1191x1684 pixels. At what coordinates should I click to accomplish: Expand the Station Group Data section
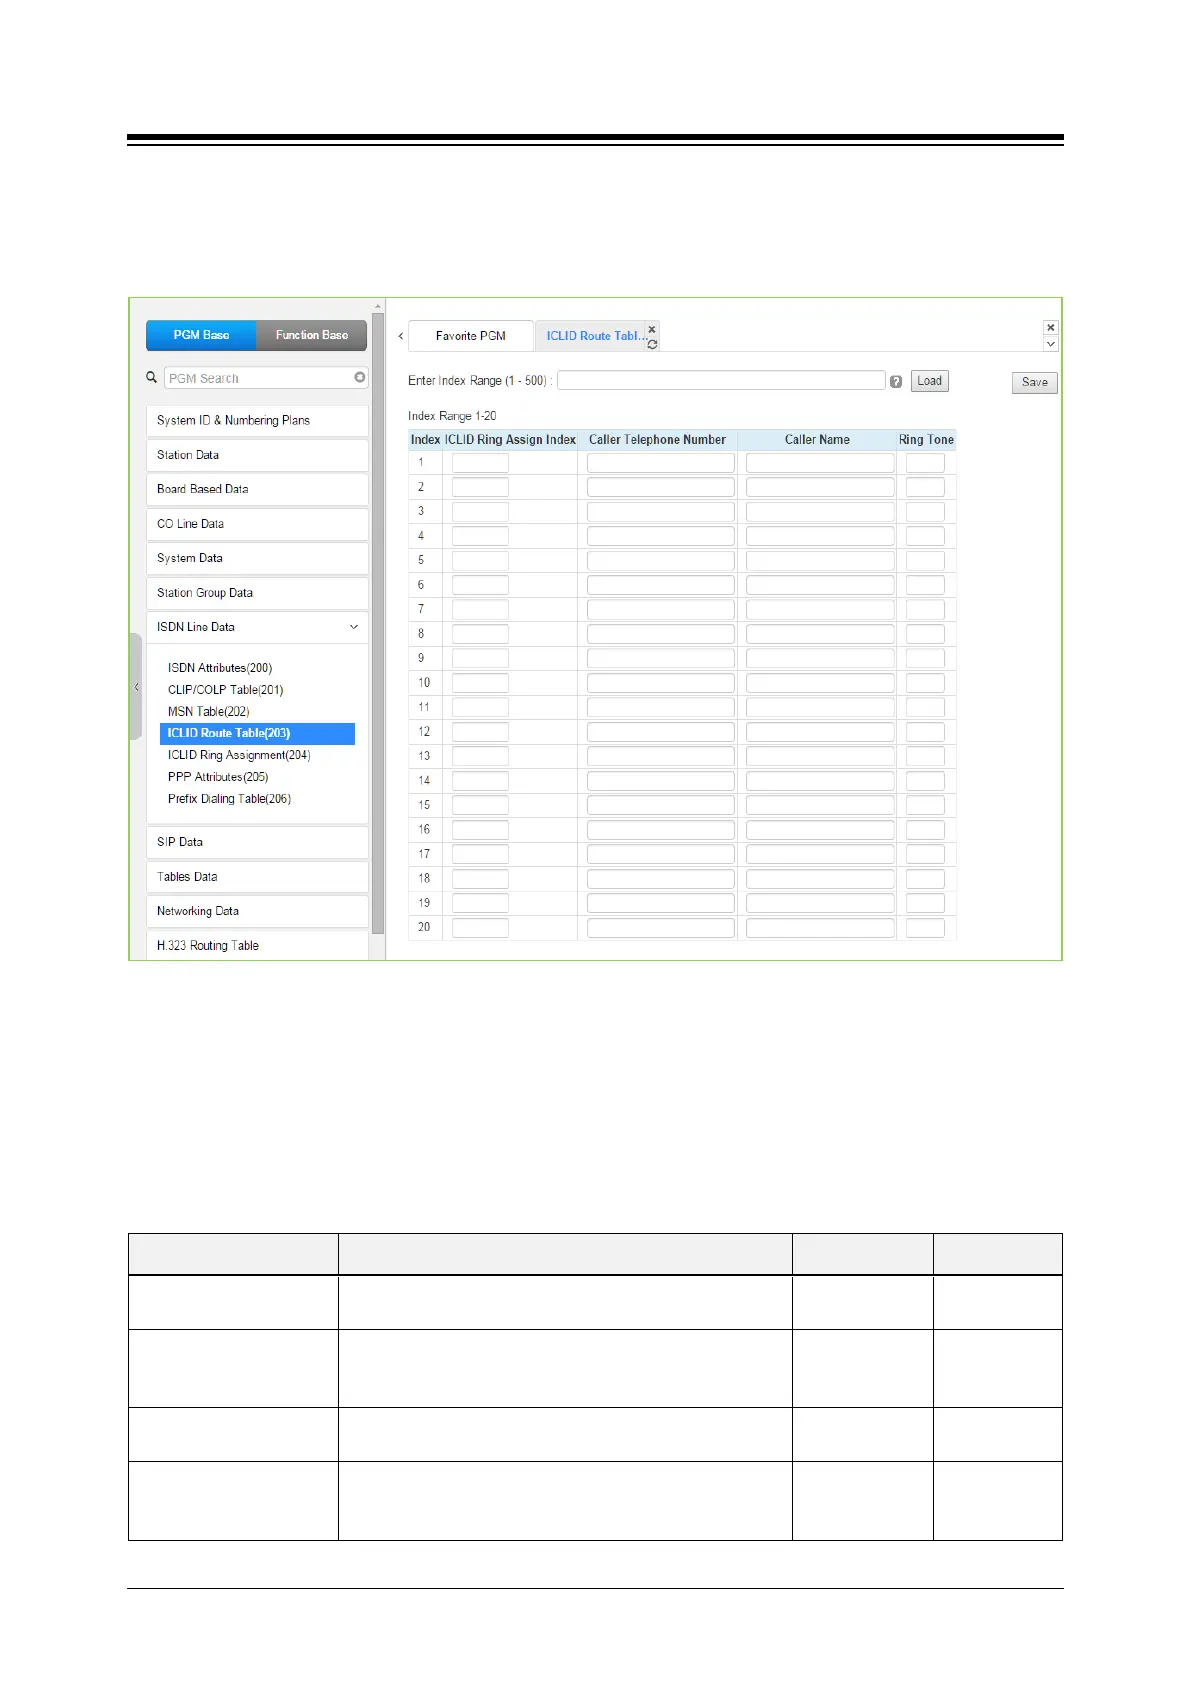tap(257, 593)
